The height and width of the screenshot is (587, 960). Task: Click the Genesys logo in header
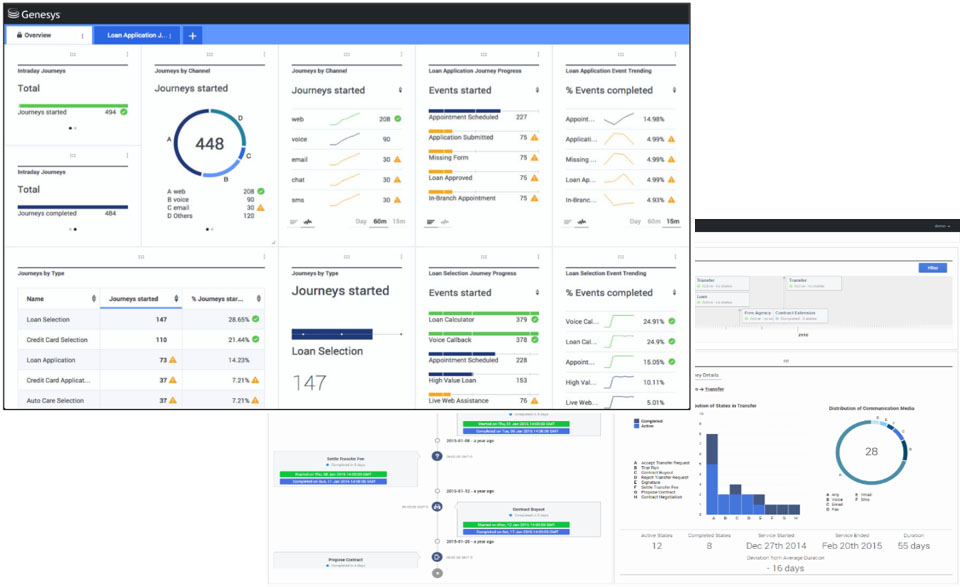click(x=35, y=13)
